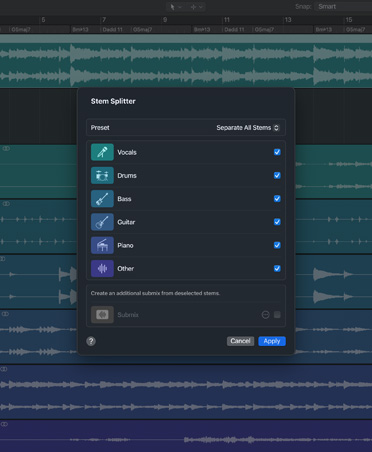Click the Drums label text
Viewport: 372px width, 452px height.
click(x=127, y=176)
